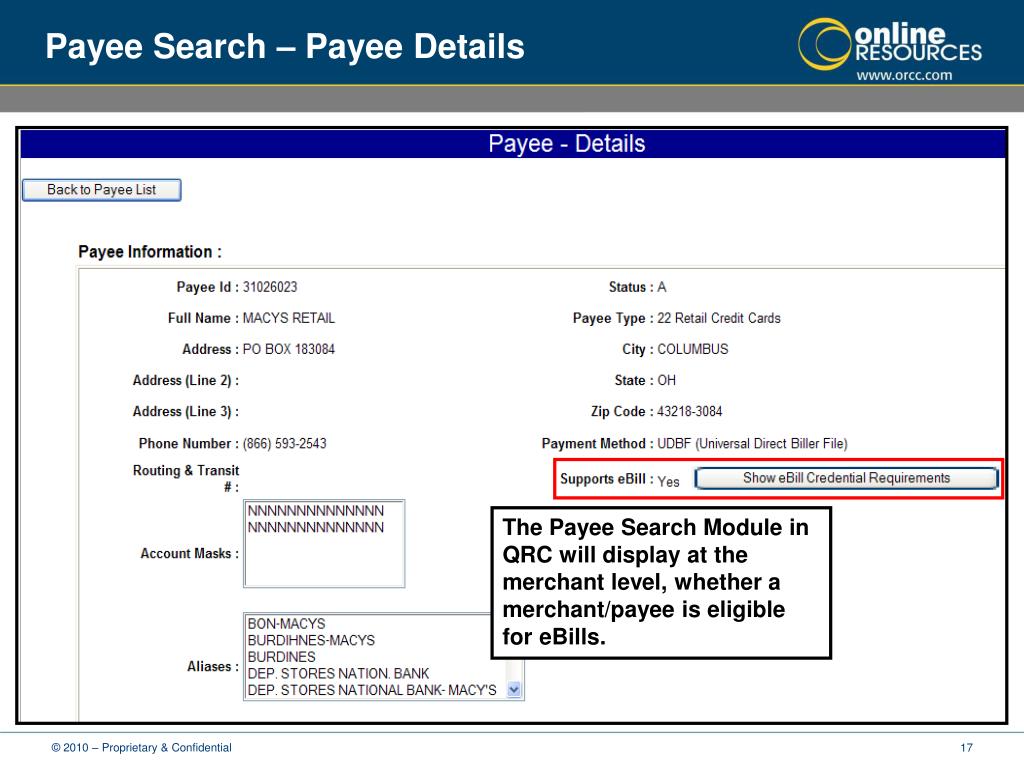Click the first account mask line
Screen dimensions: 1024x768
[316, 511]
